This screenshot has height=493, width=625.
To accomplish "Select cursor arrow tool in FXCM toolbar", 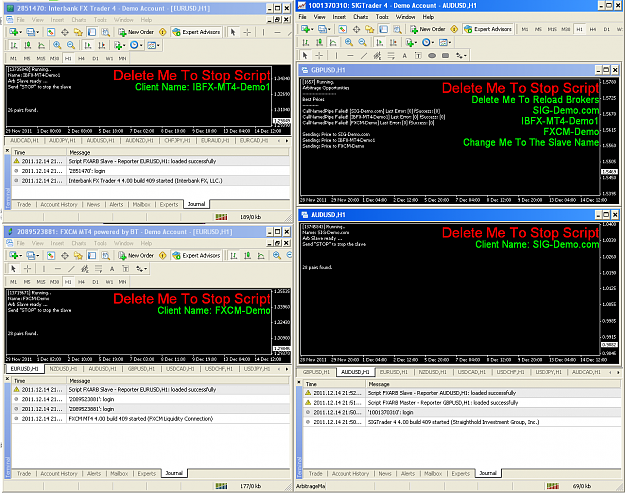I will click(x=13, y=269).
